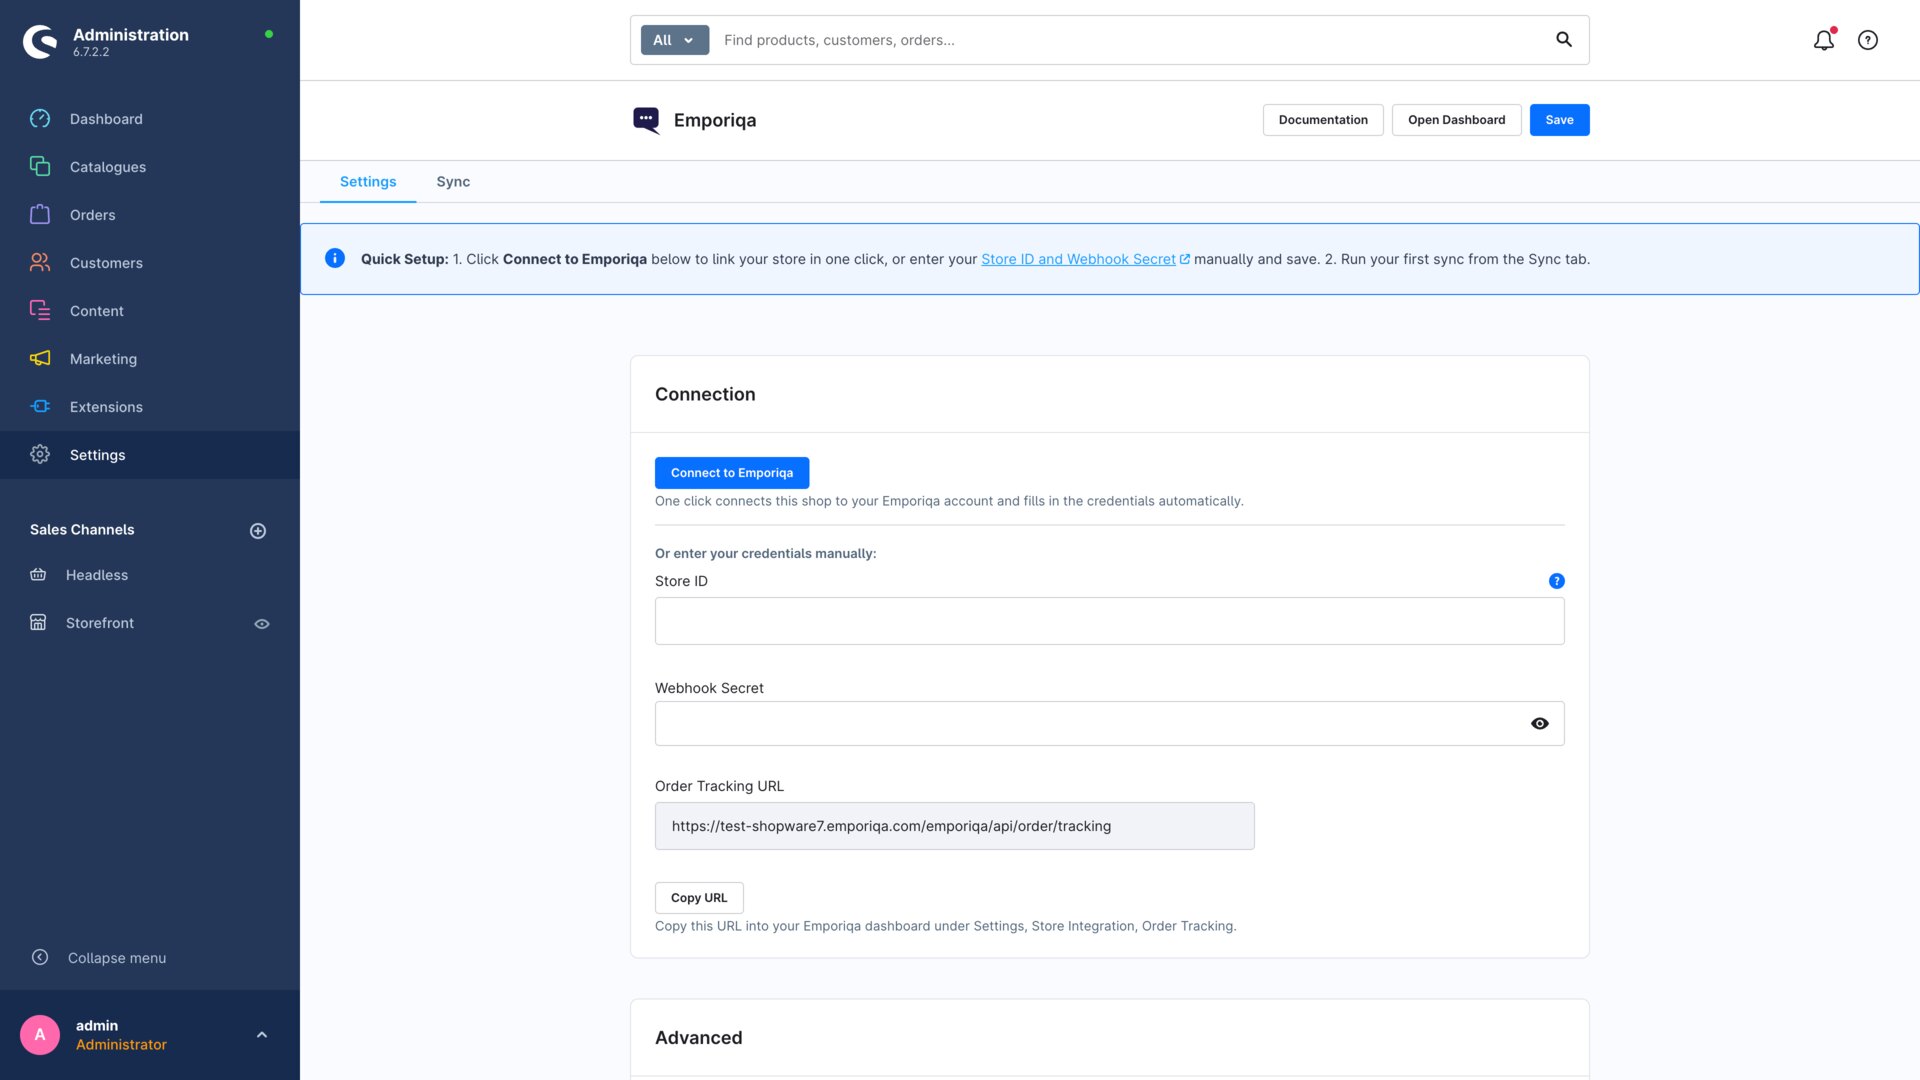Click the Dashboard gauge icon
1920x1080 pixels.
[40, 119]
